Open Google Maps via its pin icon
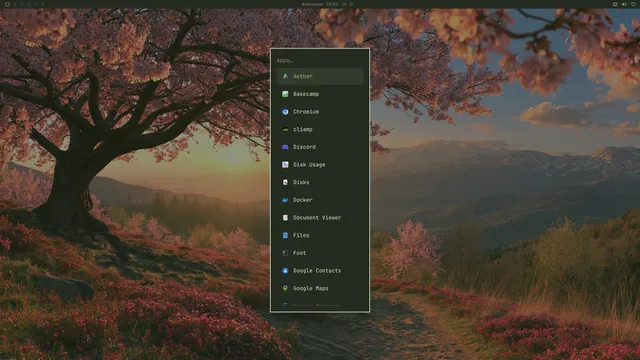The width and height of the screenshot is (640, 360). 285,288
